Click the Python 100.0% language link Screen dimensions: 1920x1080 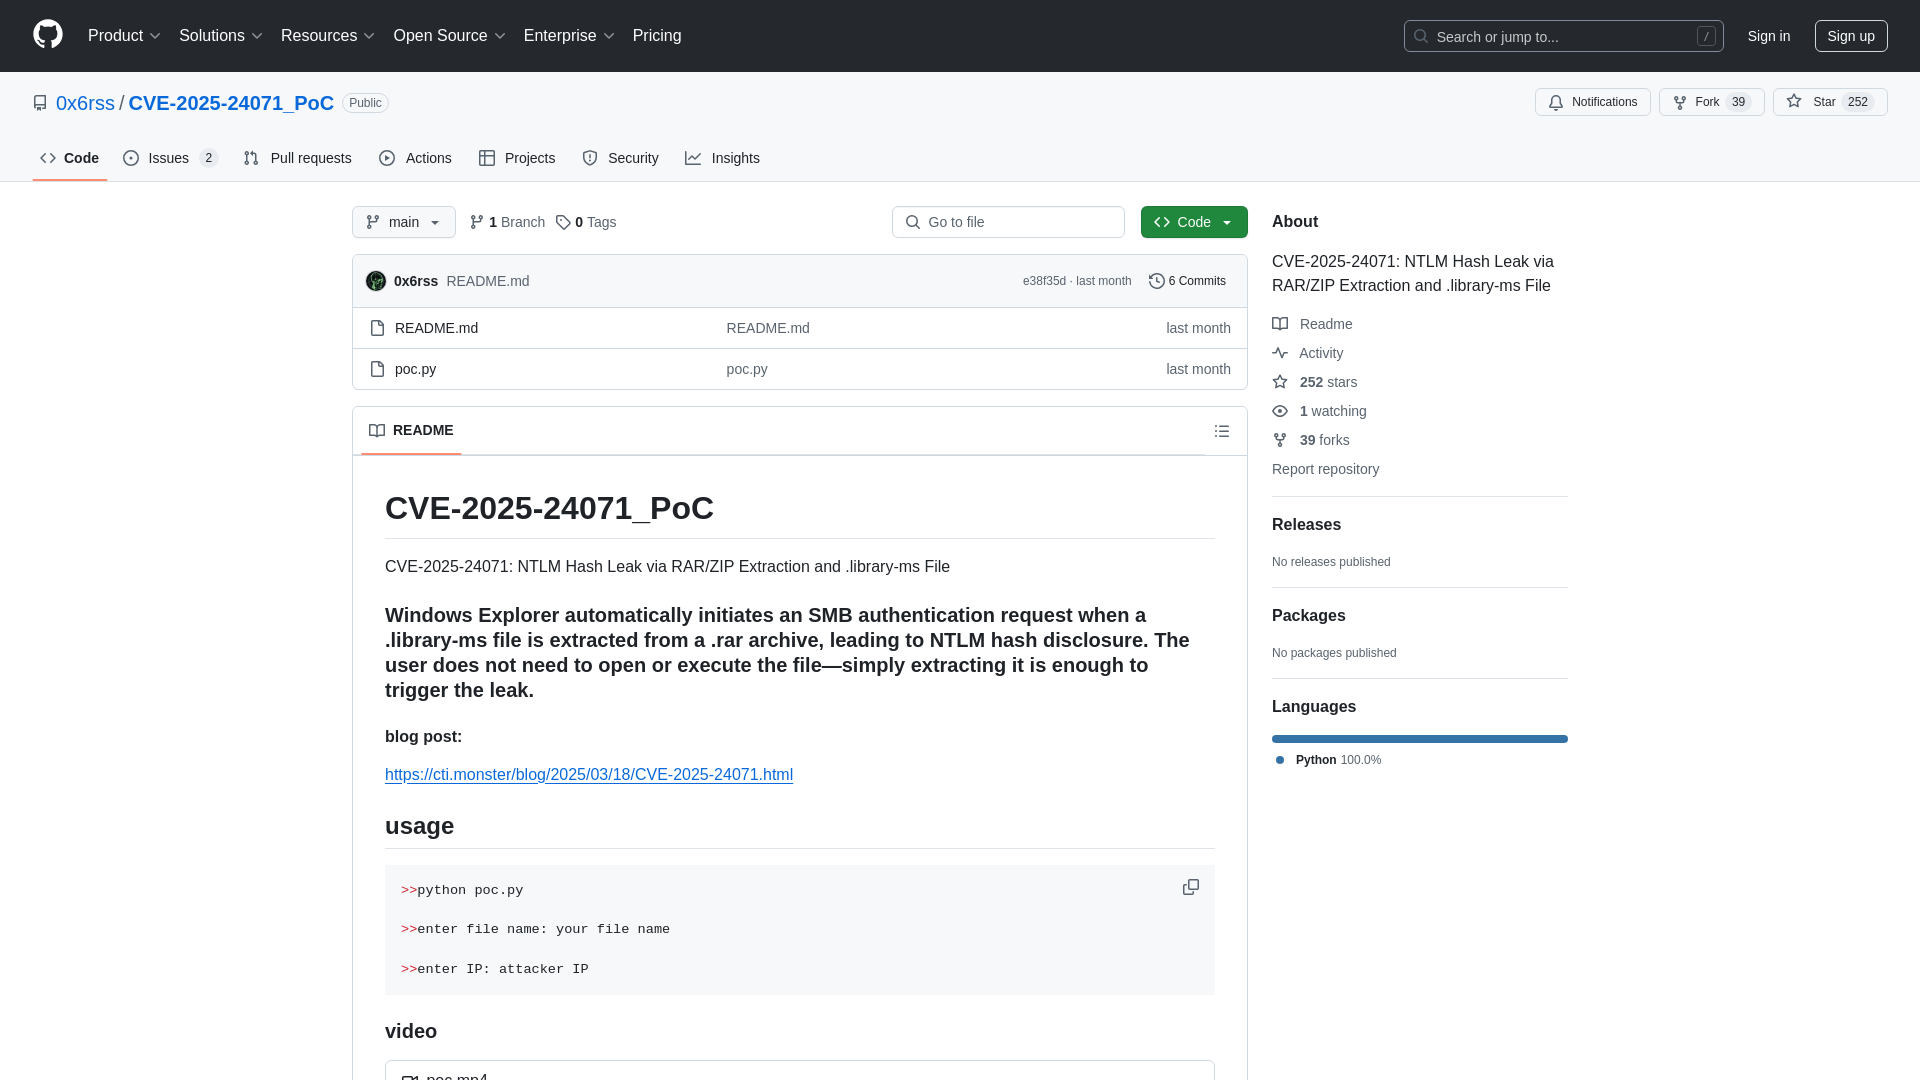1328,760
